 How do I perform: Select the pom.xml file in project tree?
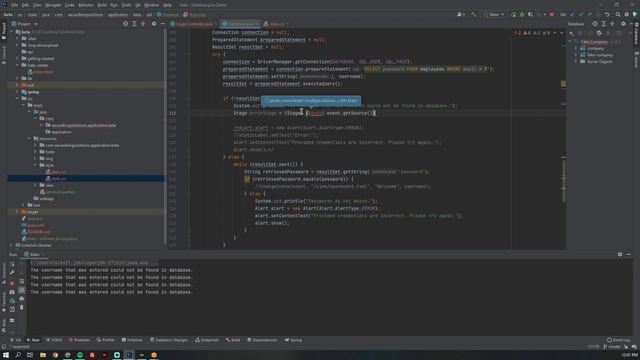pos(36,225)
